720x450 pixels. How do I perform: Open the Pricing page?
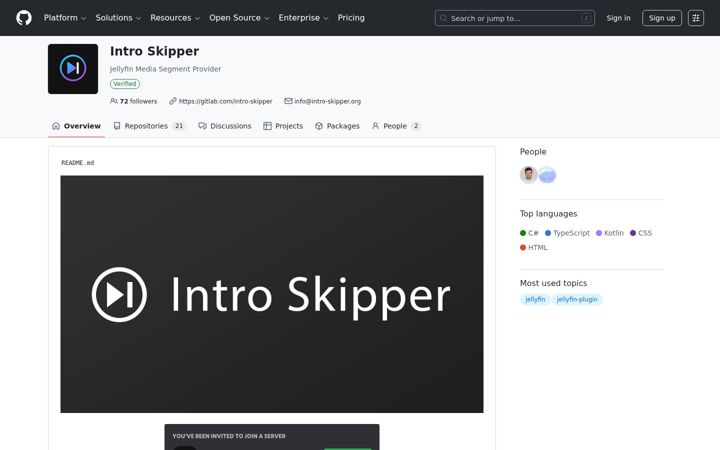click(351, 18)
